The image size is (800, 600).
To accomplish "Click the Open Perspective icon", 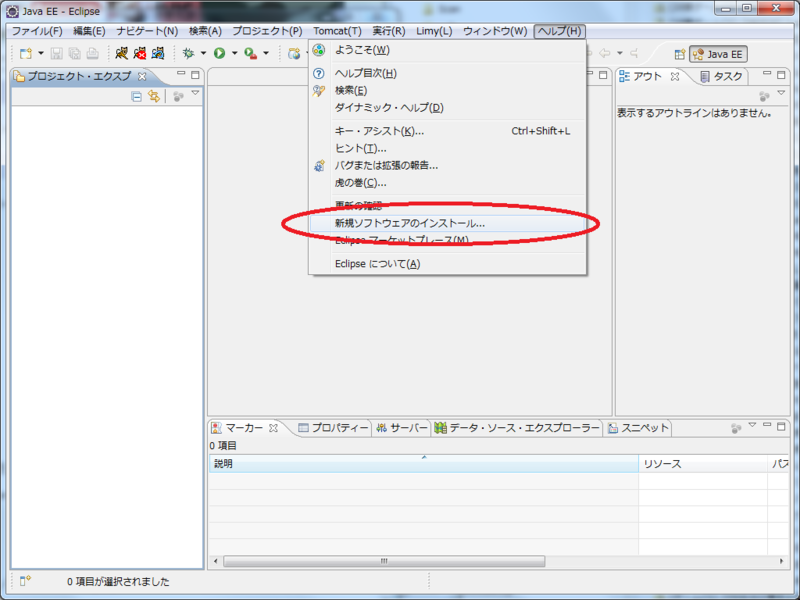I will click(680, 54).
